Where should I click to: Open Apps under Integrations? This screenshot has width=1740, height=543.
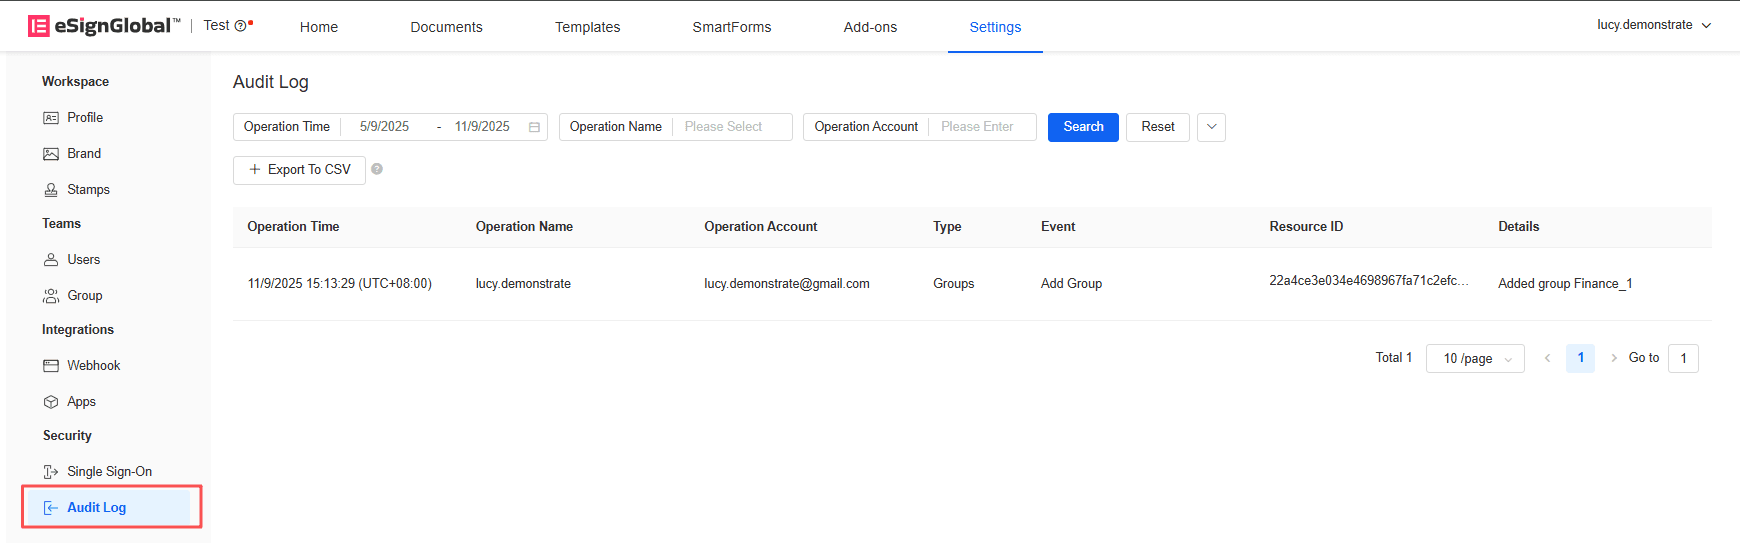tap(81, 402)
